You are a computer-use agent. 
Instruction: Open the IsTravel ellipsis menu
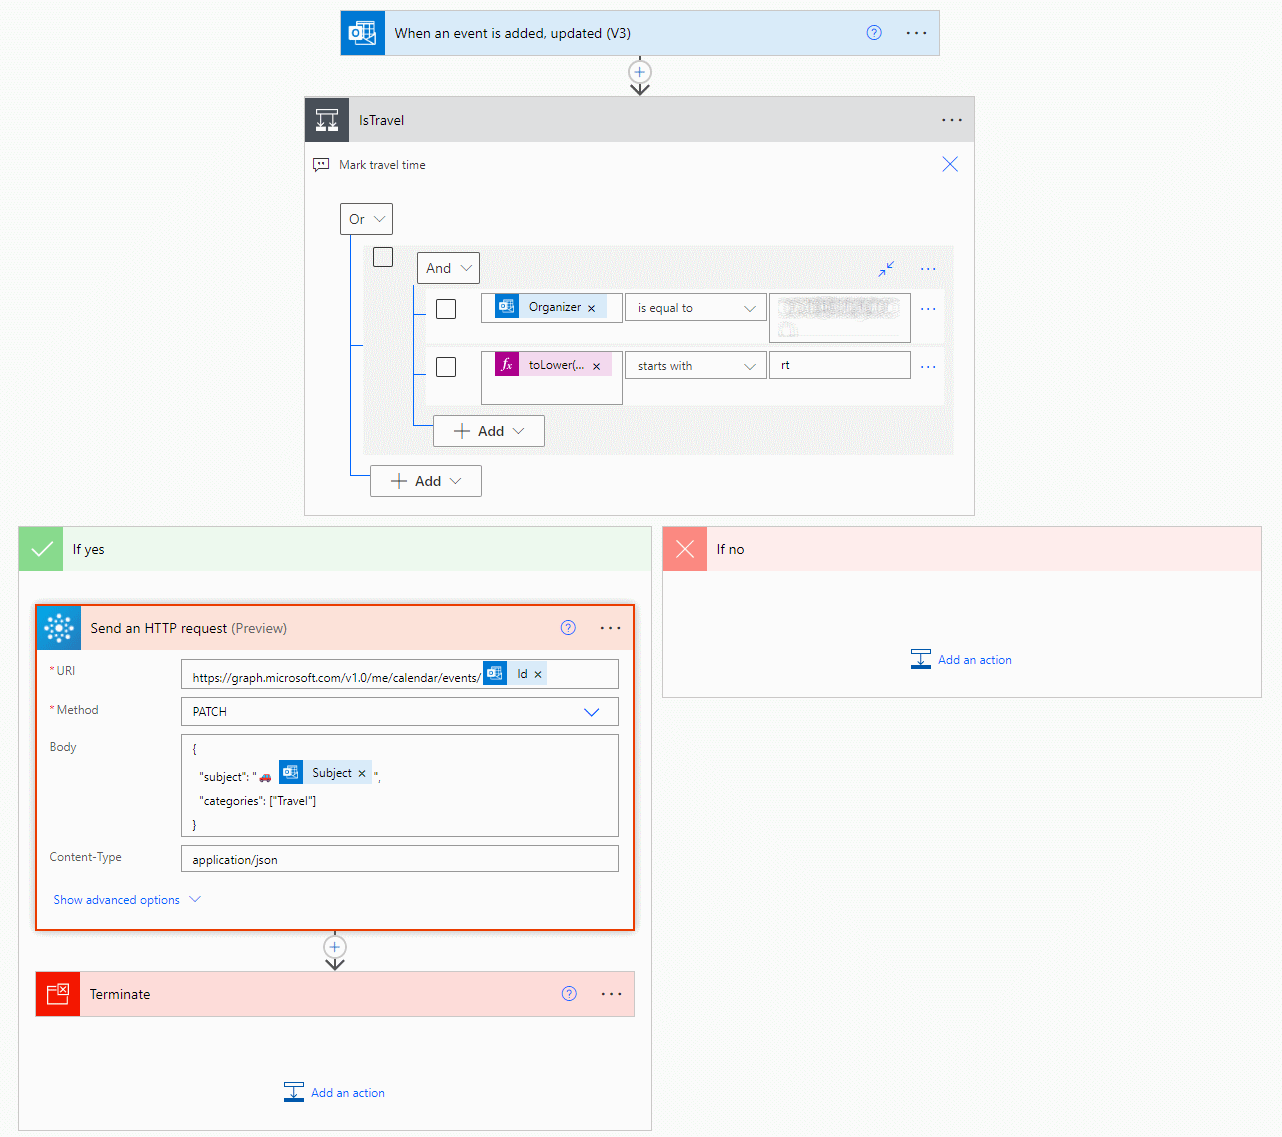[952, 120]
